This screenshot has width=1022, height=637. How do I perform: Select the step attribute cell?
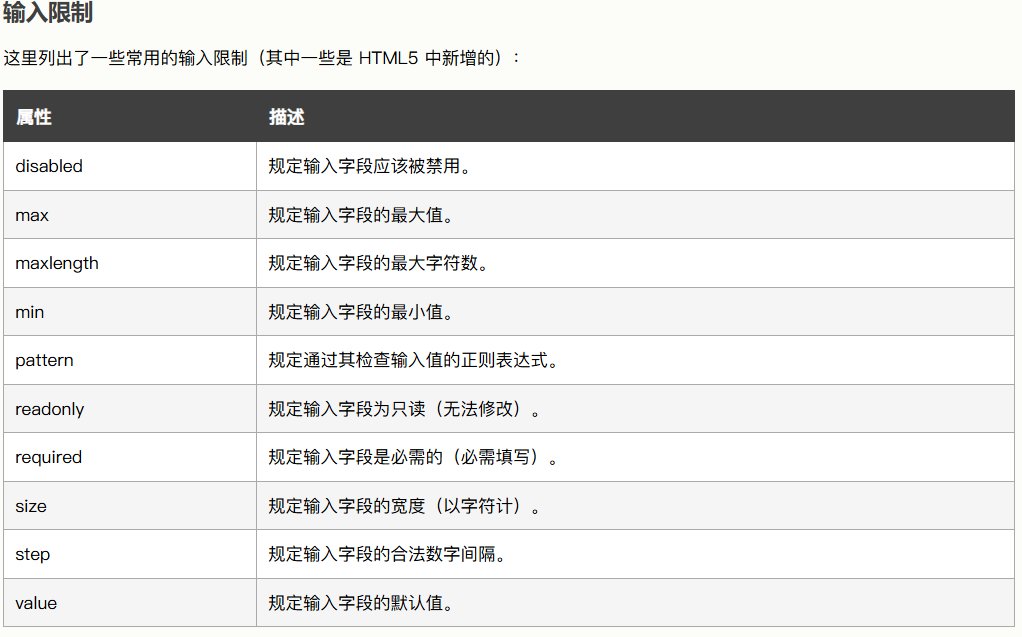33,554
